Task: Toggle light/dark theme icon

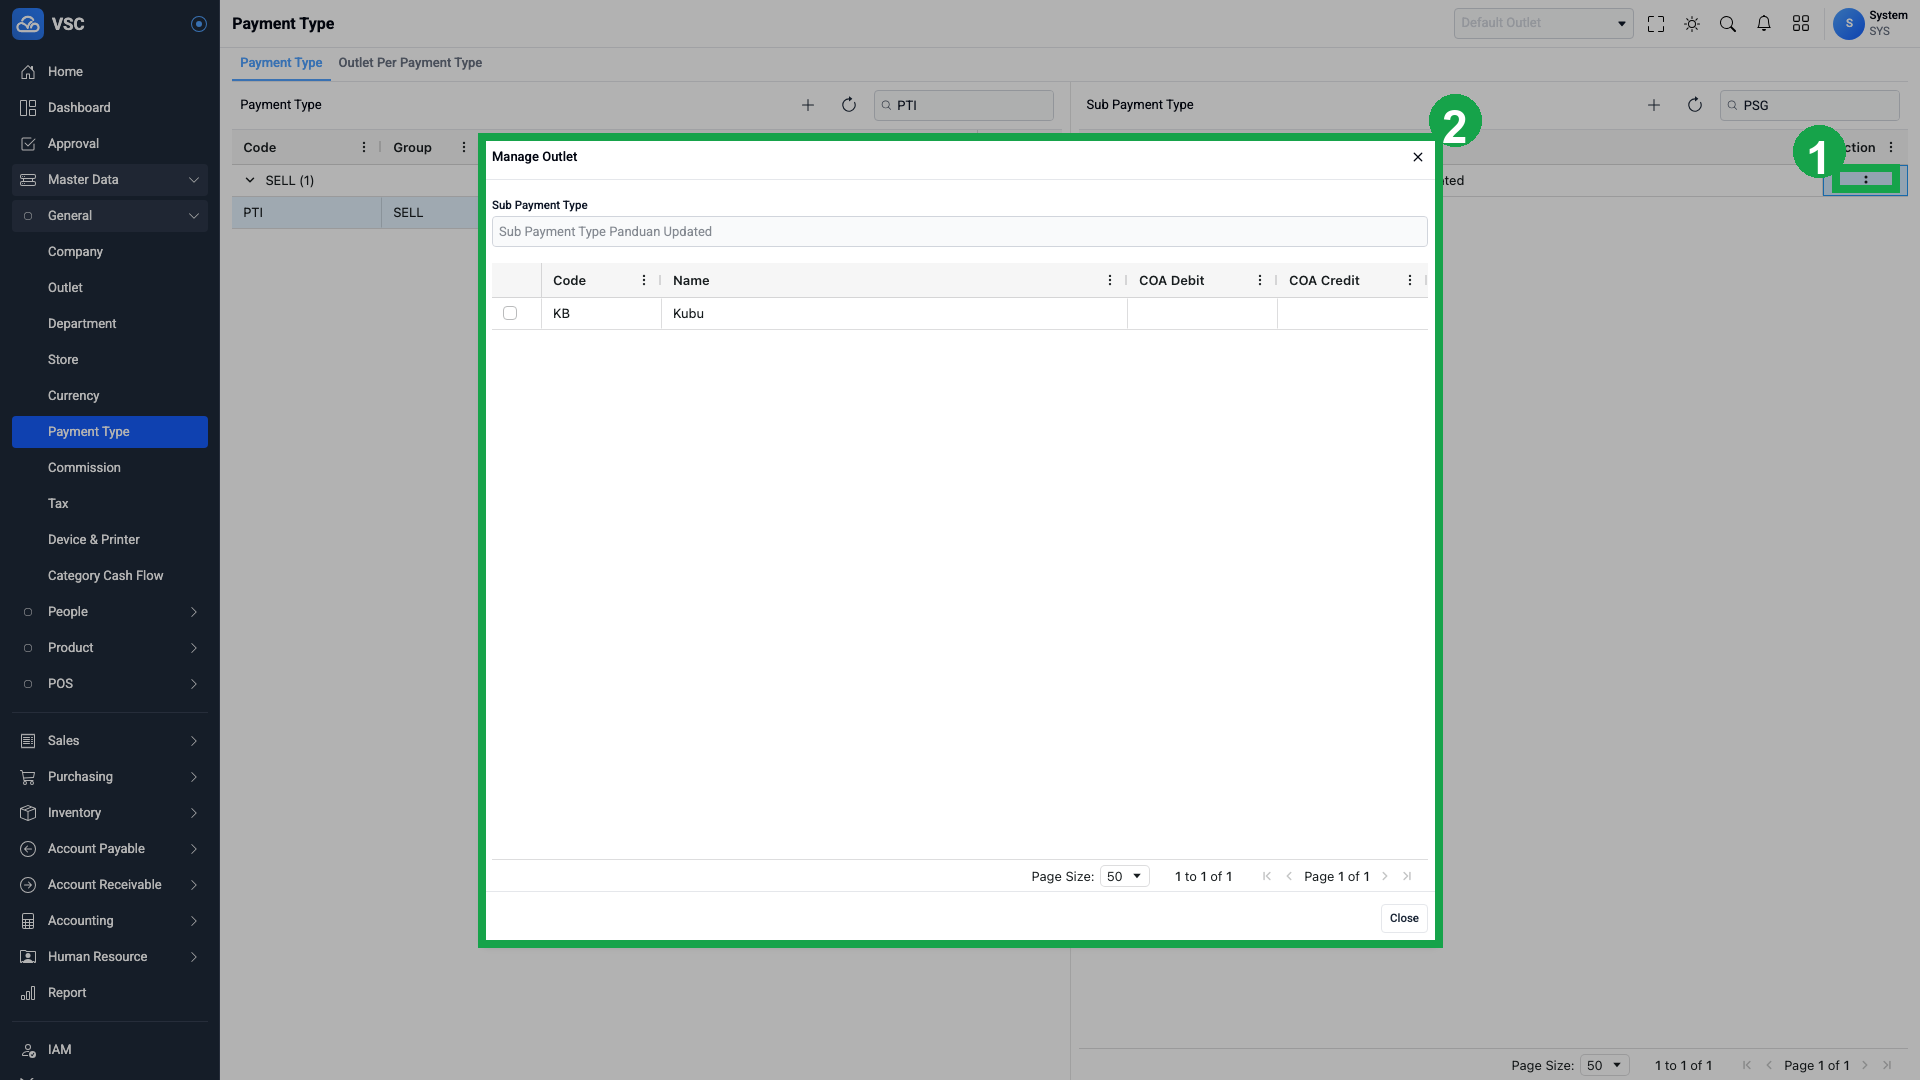Action: click(1692, 24)
